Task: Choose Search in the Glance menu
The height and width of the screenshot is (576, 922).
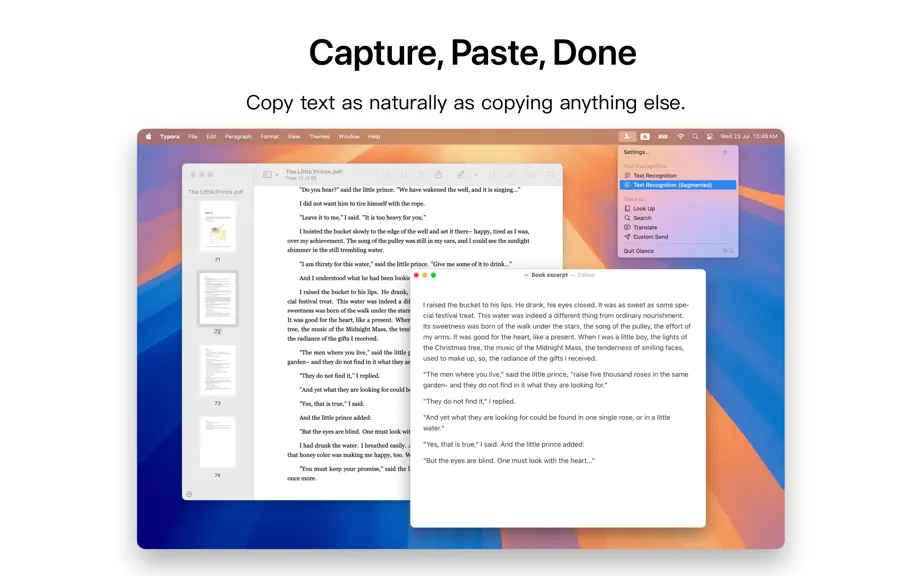Action: pyautogui.click(x=677, y=218)
